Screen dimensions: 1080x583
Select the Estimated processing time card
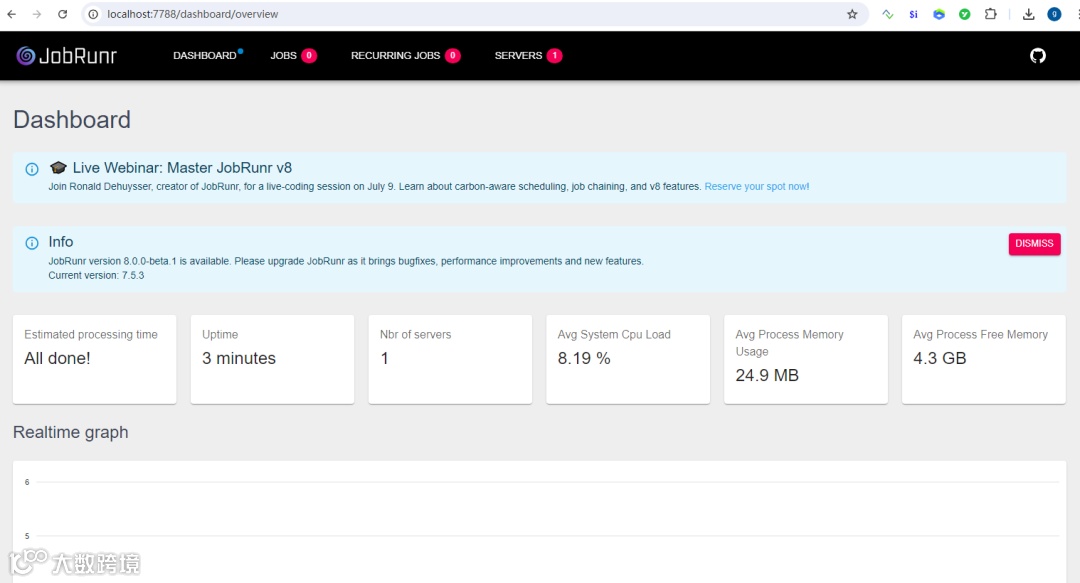pyautogui.click(x=94, y=359)
